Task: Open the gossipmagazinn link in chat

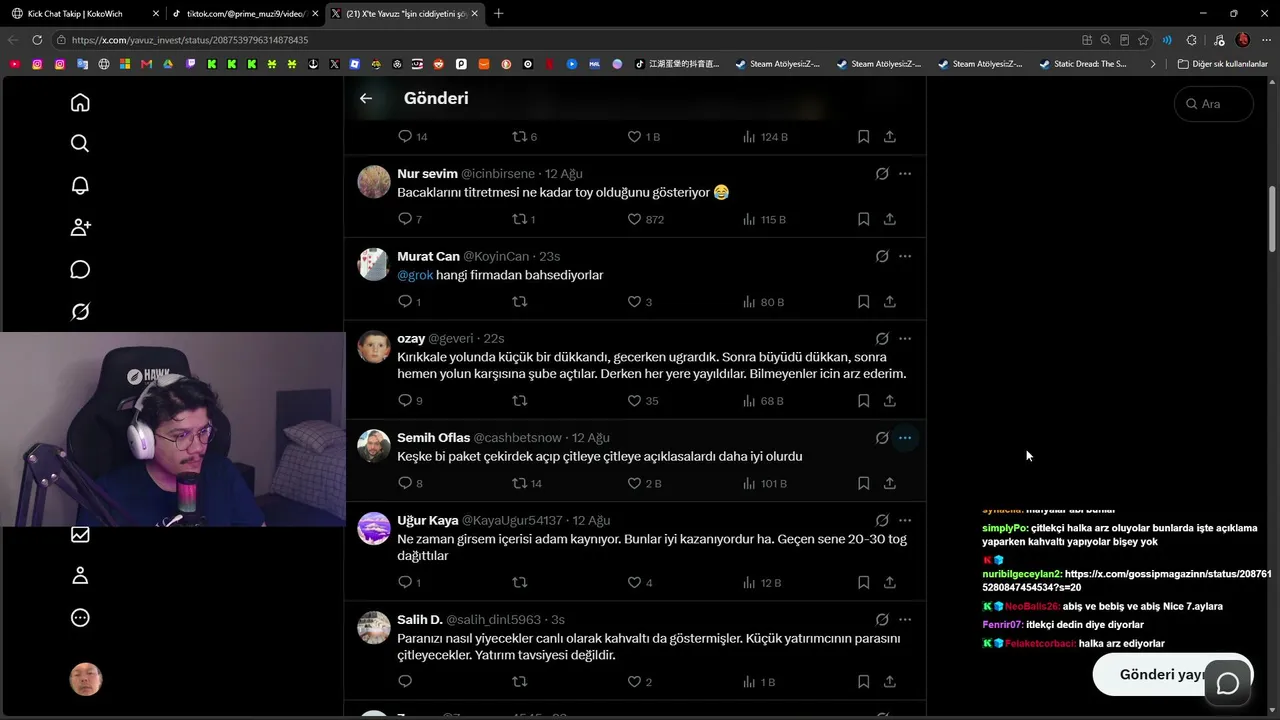Action: (1126, 581)
